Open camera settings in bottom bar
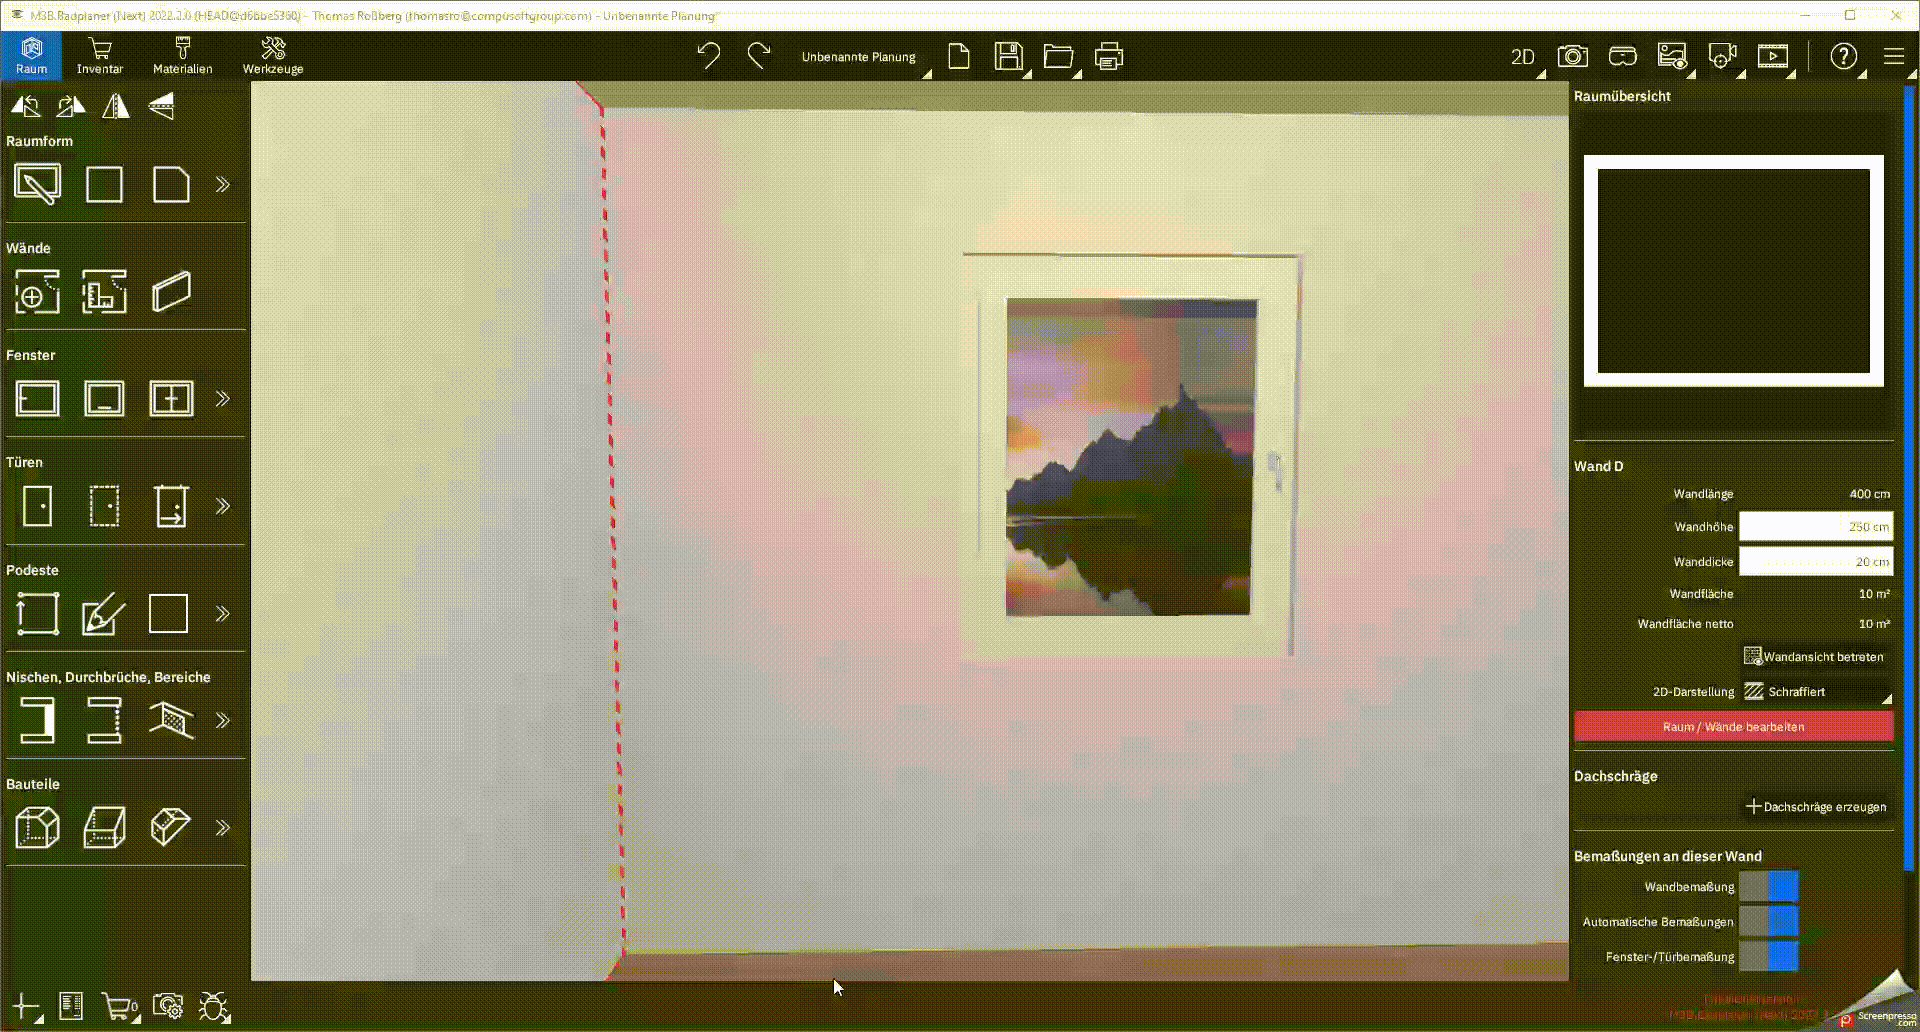Image resolution: width=1920 pixels, height=1032 pixels. [168, 1006]
